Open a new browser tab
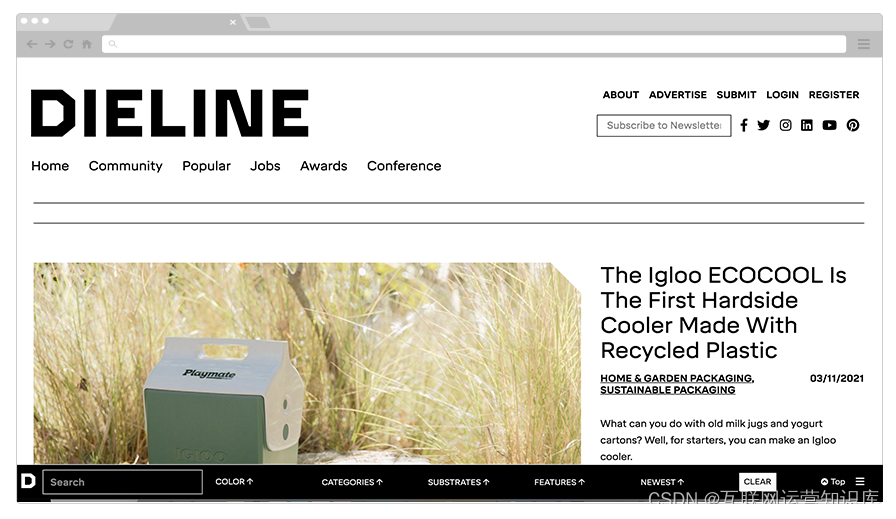 pyautogui.click(x=258, y=23)
